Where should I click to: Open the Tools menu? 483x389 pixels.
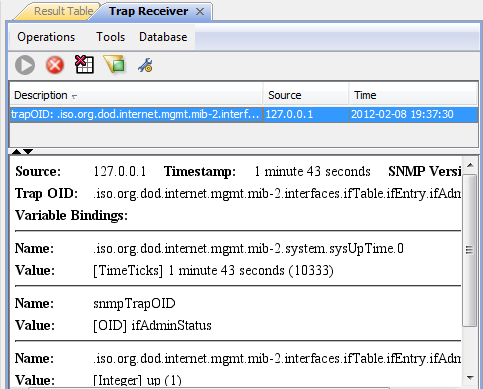(110, 37)
